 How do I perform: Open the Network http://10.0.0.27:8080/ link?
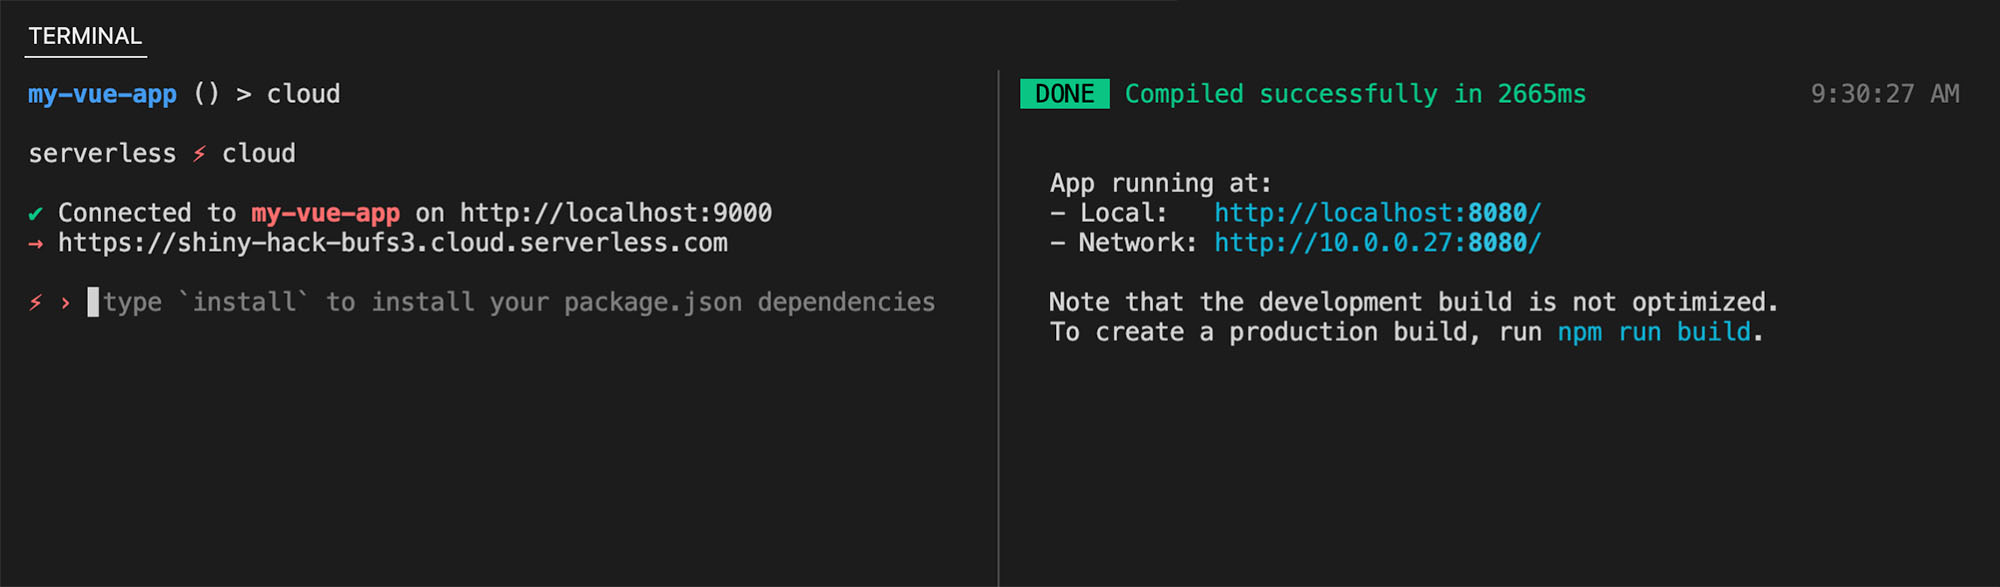pos(1377,243)
